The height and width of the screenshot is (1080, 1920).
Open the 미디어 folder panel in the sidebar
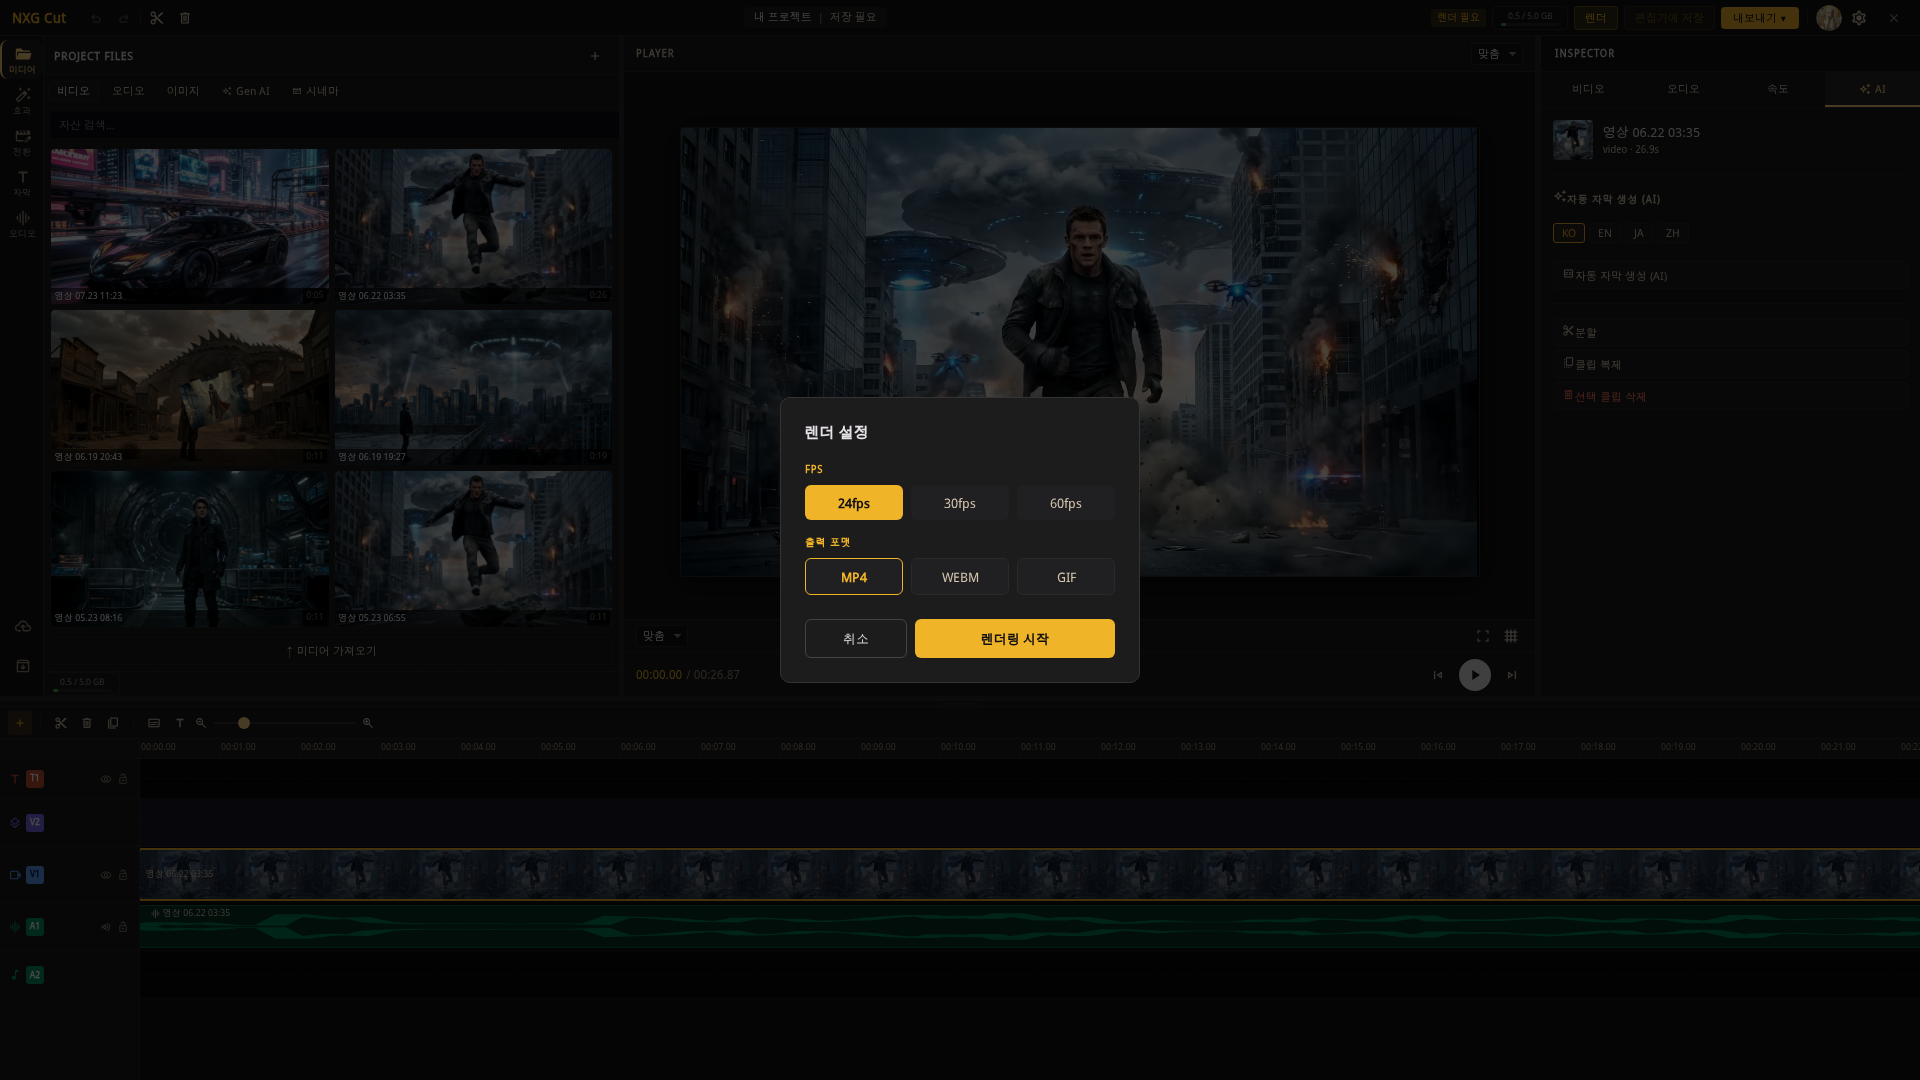tap(22, 59)
